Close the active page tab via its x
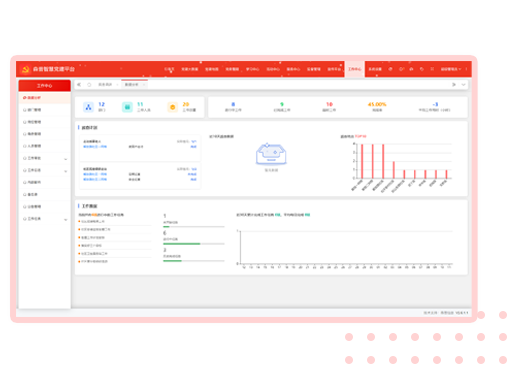Screen dimensions: 512x372 (144, 85)
